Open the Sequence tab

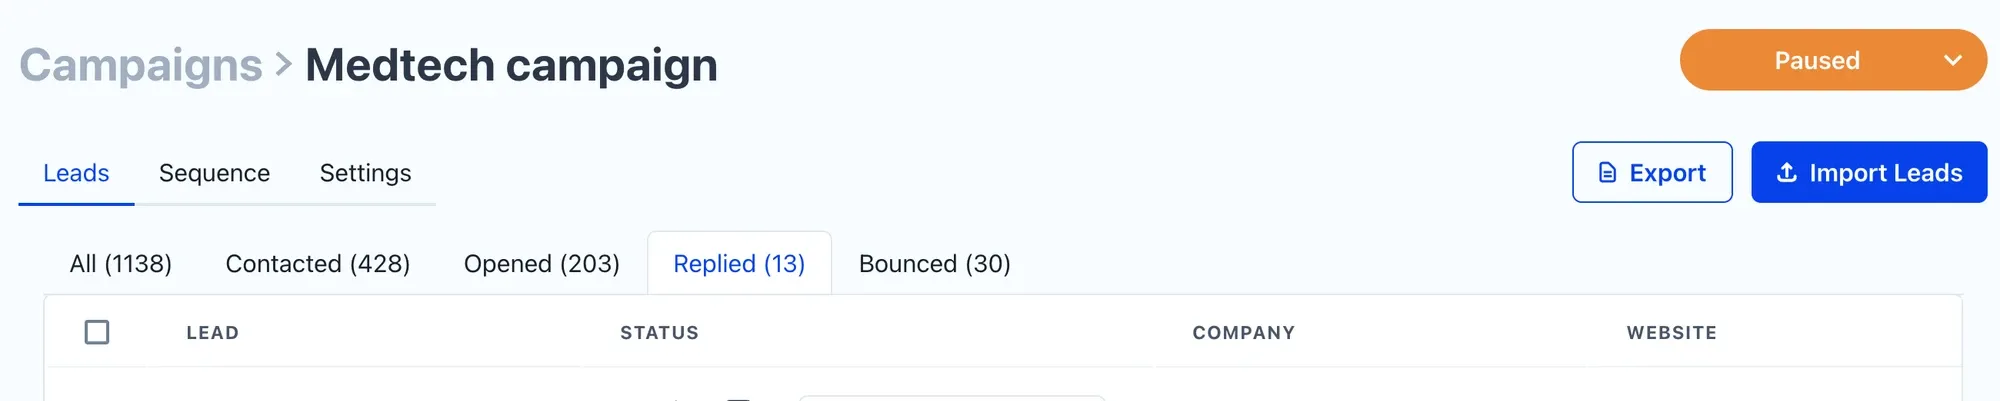click(x=214, y=173)
